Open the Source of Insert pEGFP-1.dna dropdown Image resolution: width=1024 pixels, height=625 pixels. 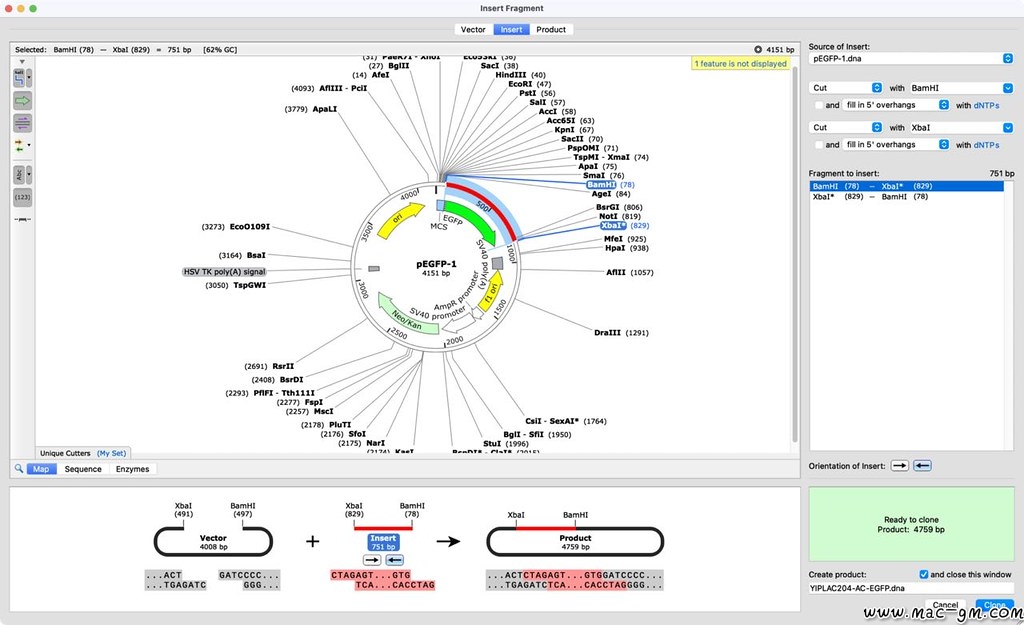[911, 59]
